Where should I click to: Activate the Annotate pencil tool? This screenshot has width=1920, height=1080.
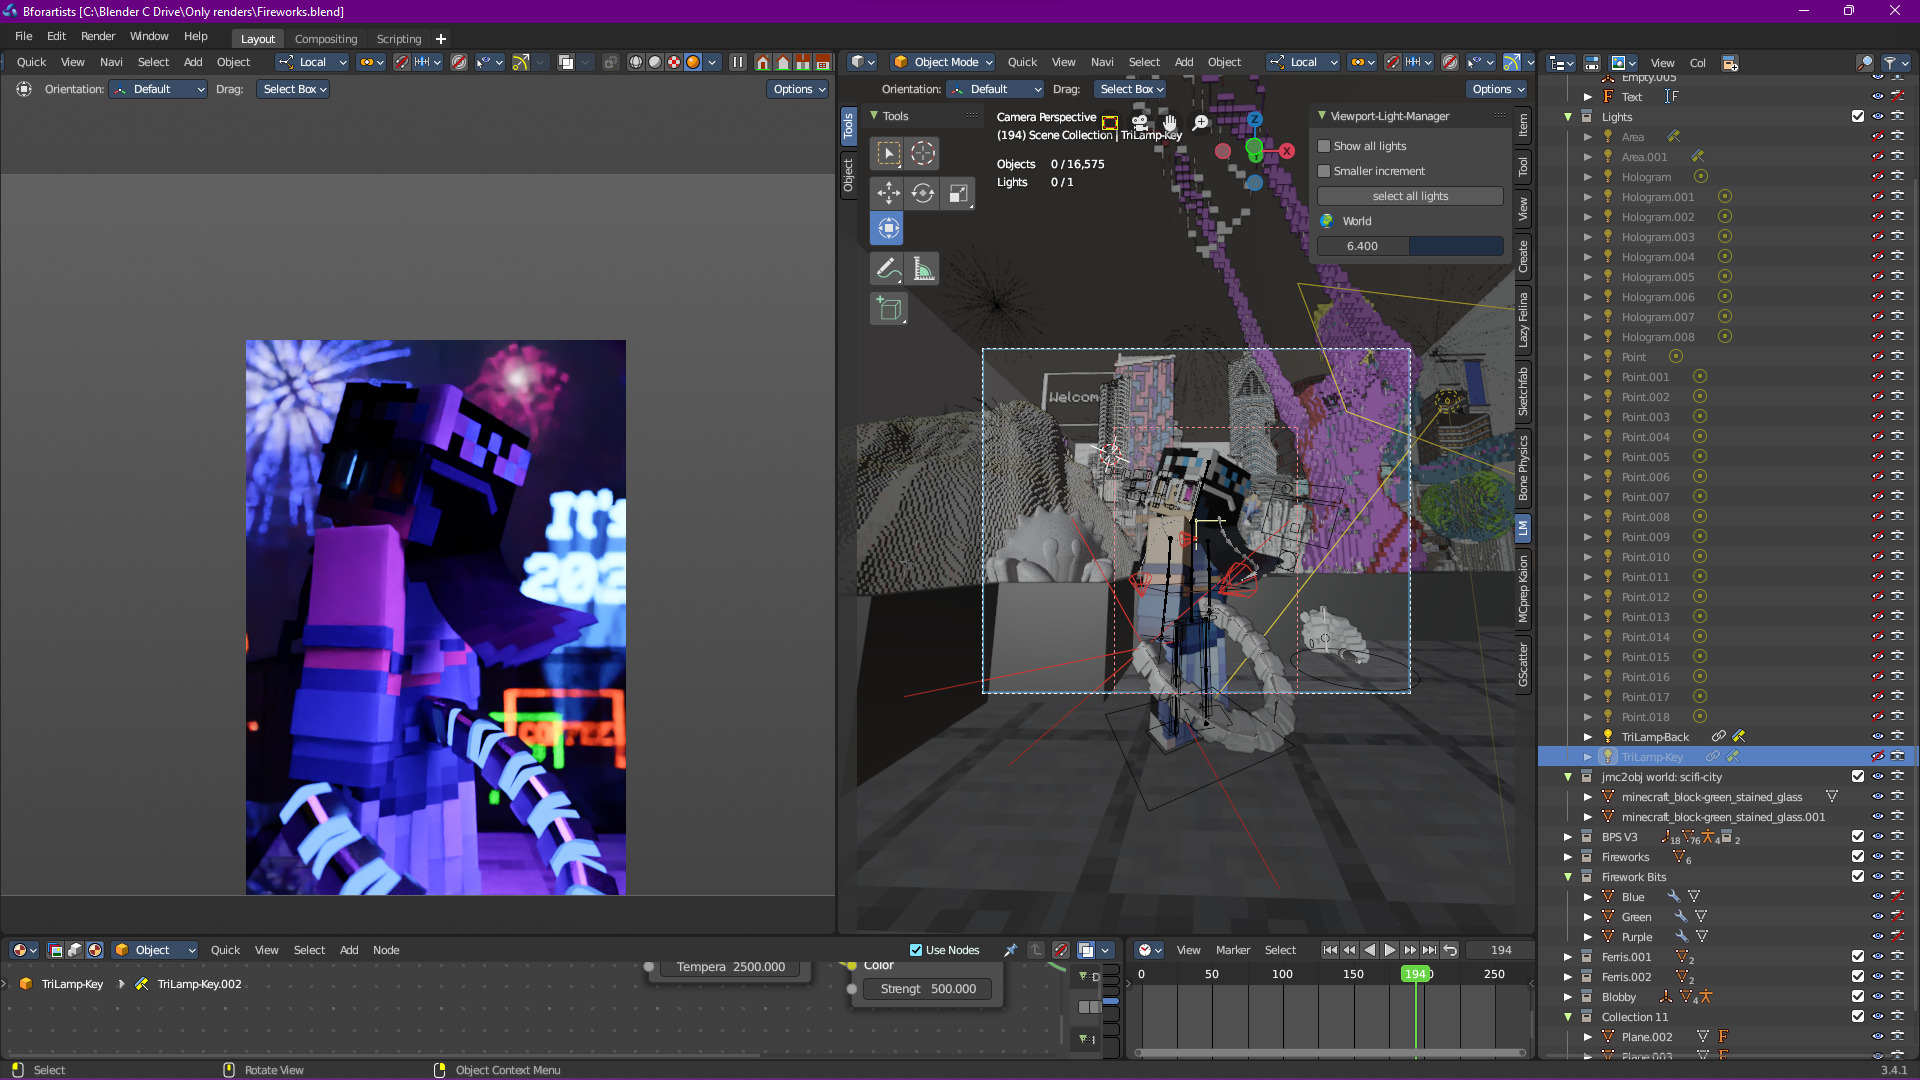(887, 269)
